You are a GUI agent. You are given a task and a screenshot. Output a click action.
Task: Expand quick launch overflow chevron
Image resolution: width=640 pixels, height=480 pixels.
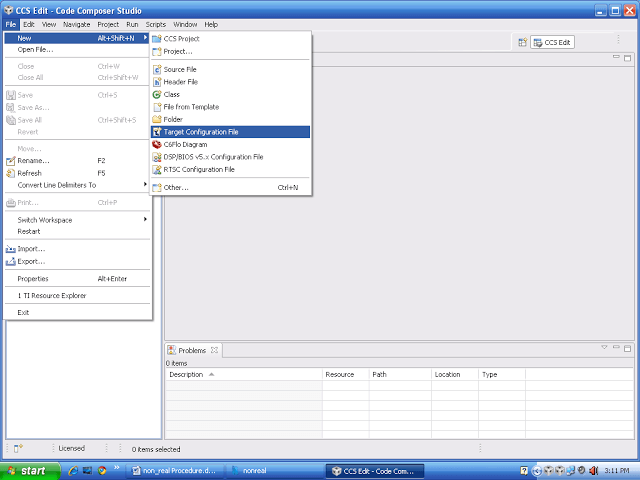116,467
